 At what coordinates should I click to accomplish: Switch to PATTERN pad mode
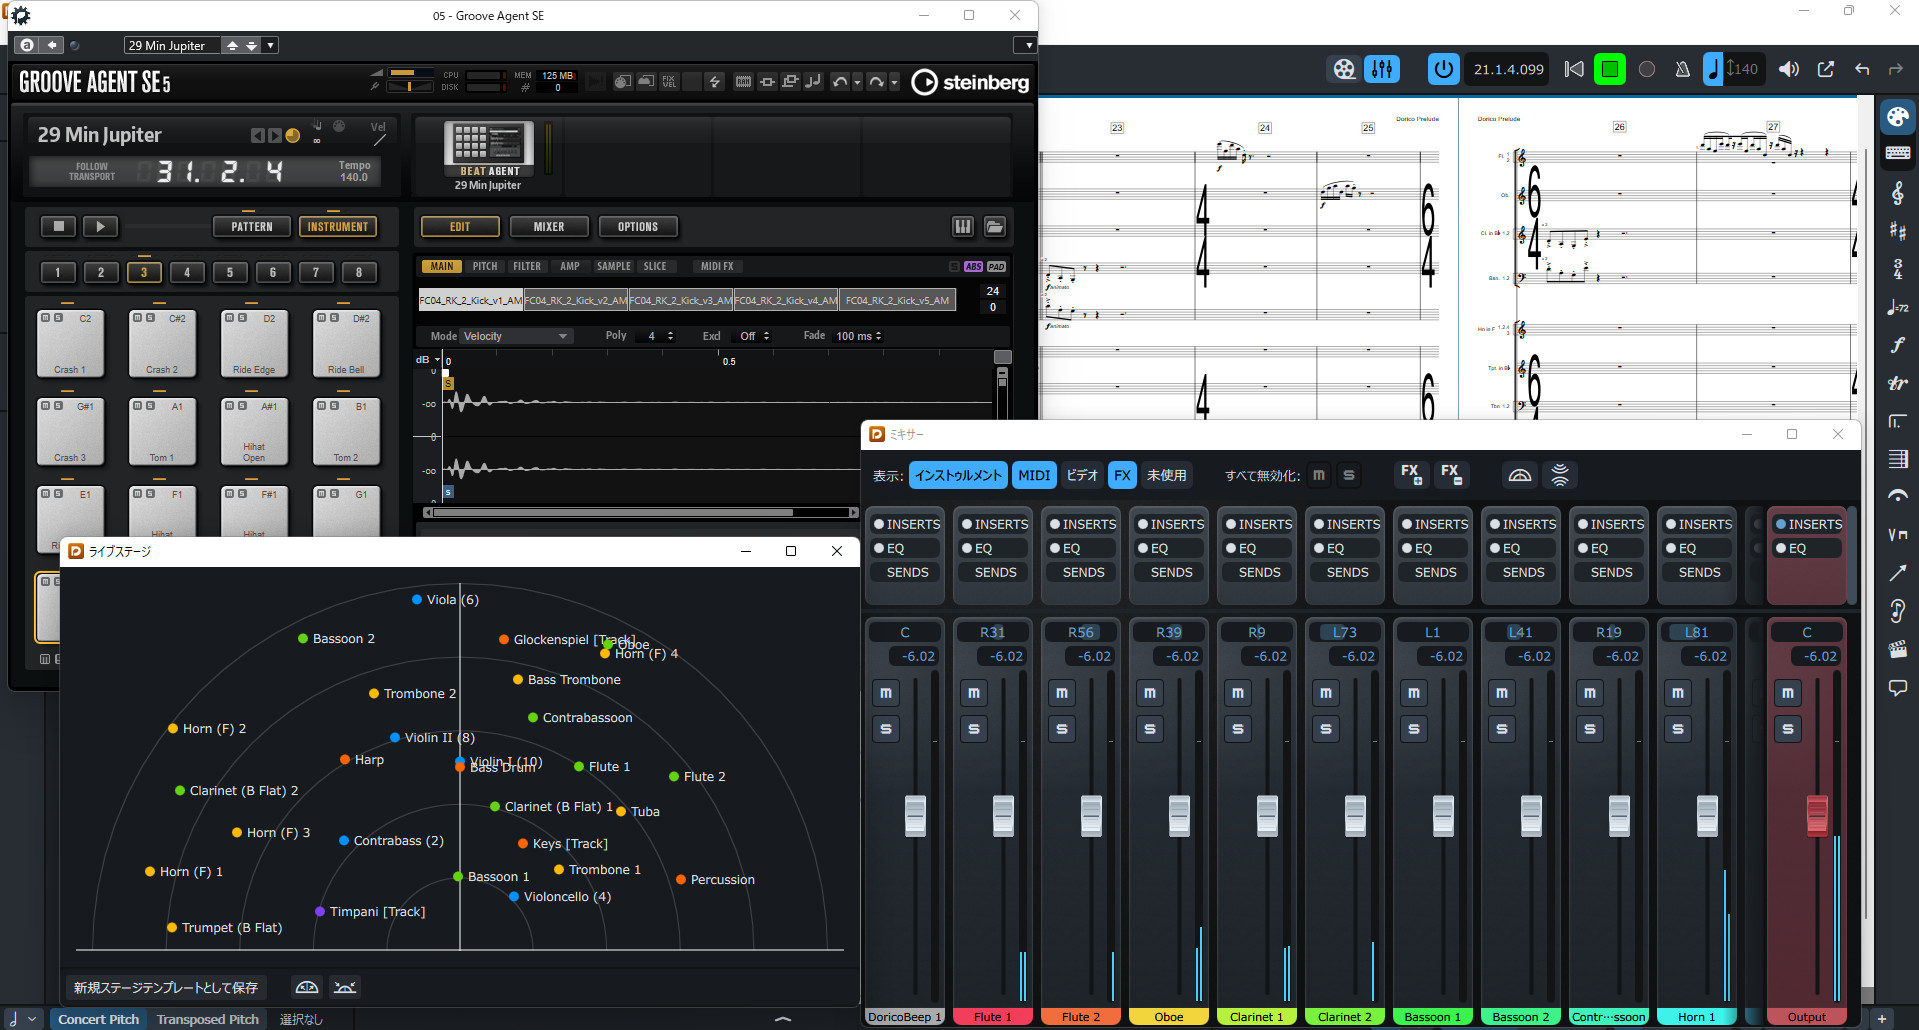point(251,227)
